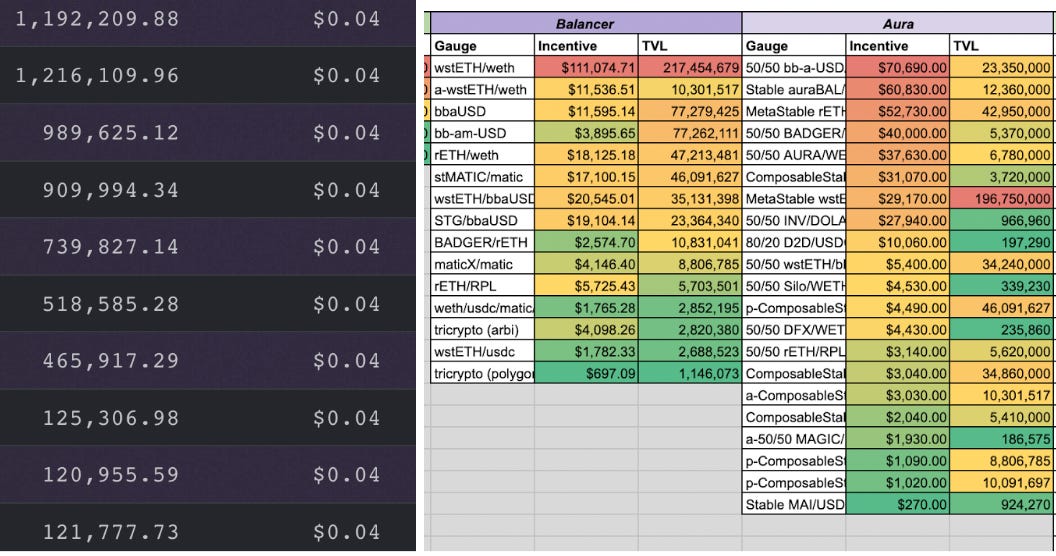Click the 989,625.12 value in dark table
Screen dimensions: 1056x556
(x=111, y=133)
